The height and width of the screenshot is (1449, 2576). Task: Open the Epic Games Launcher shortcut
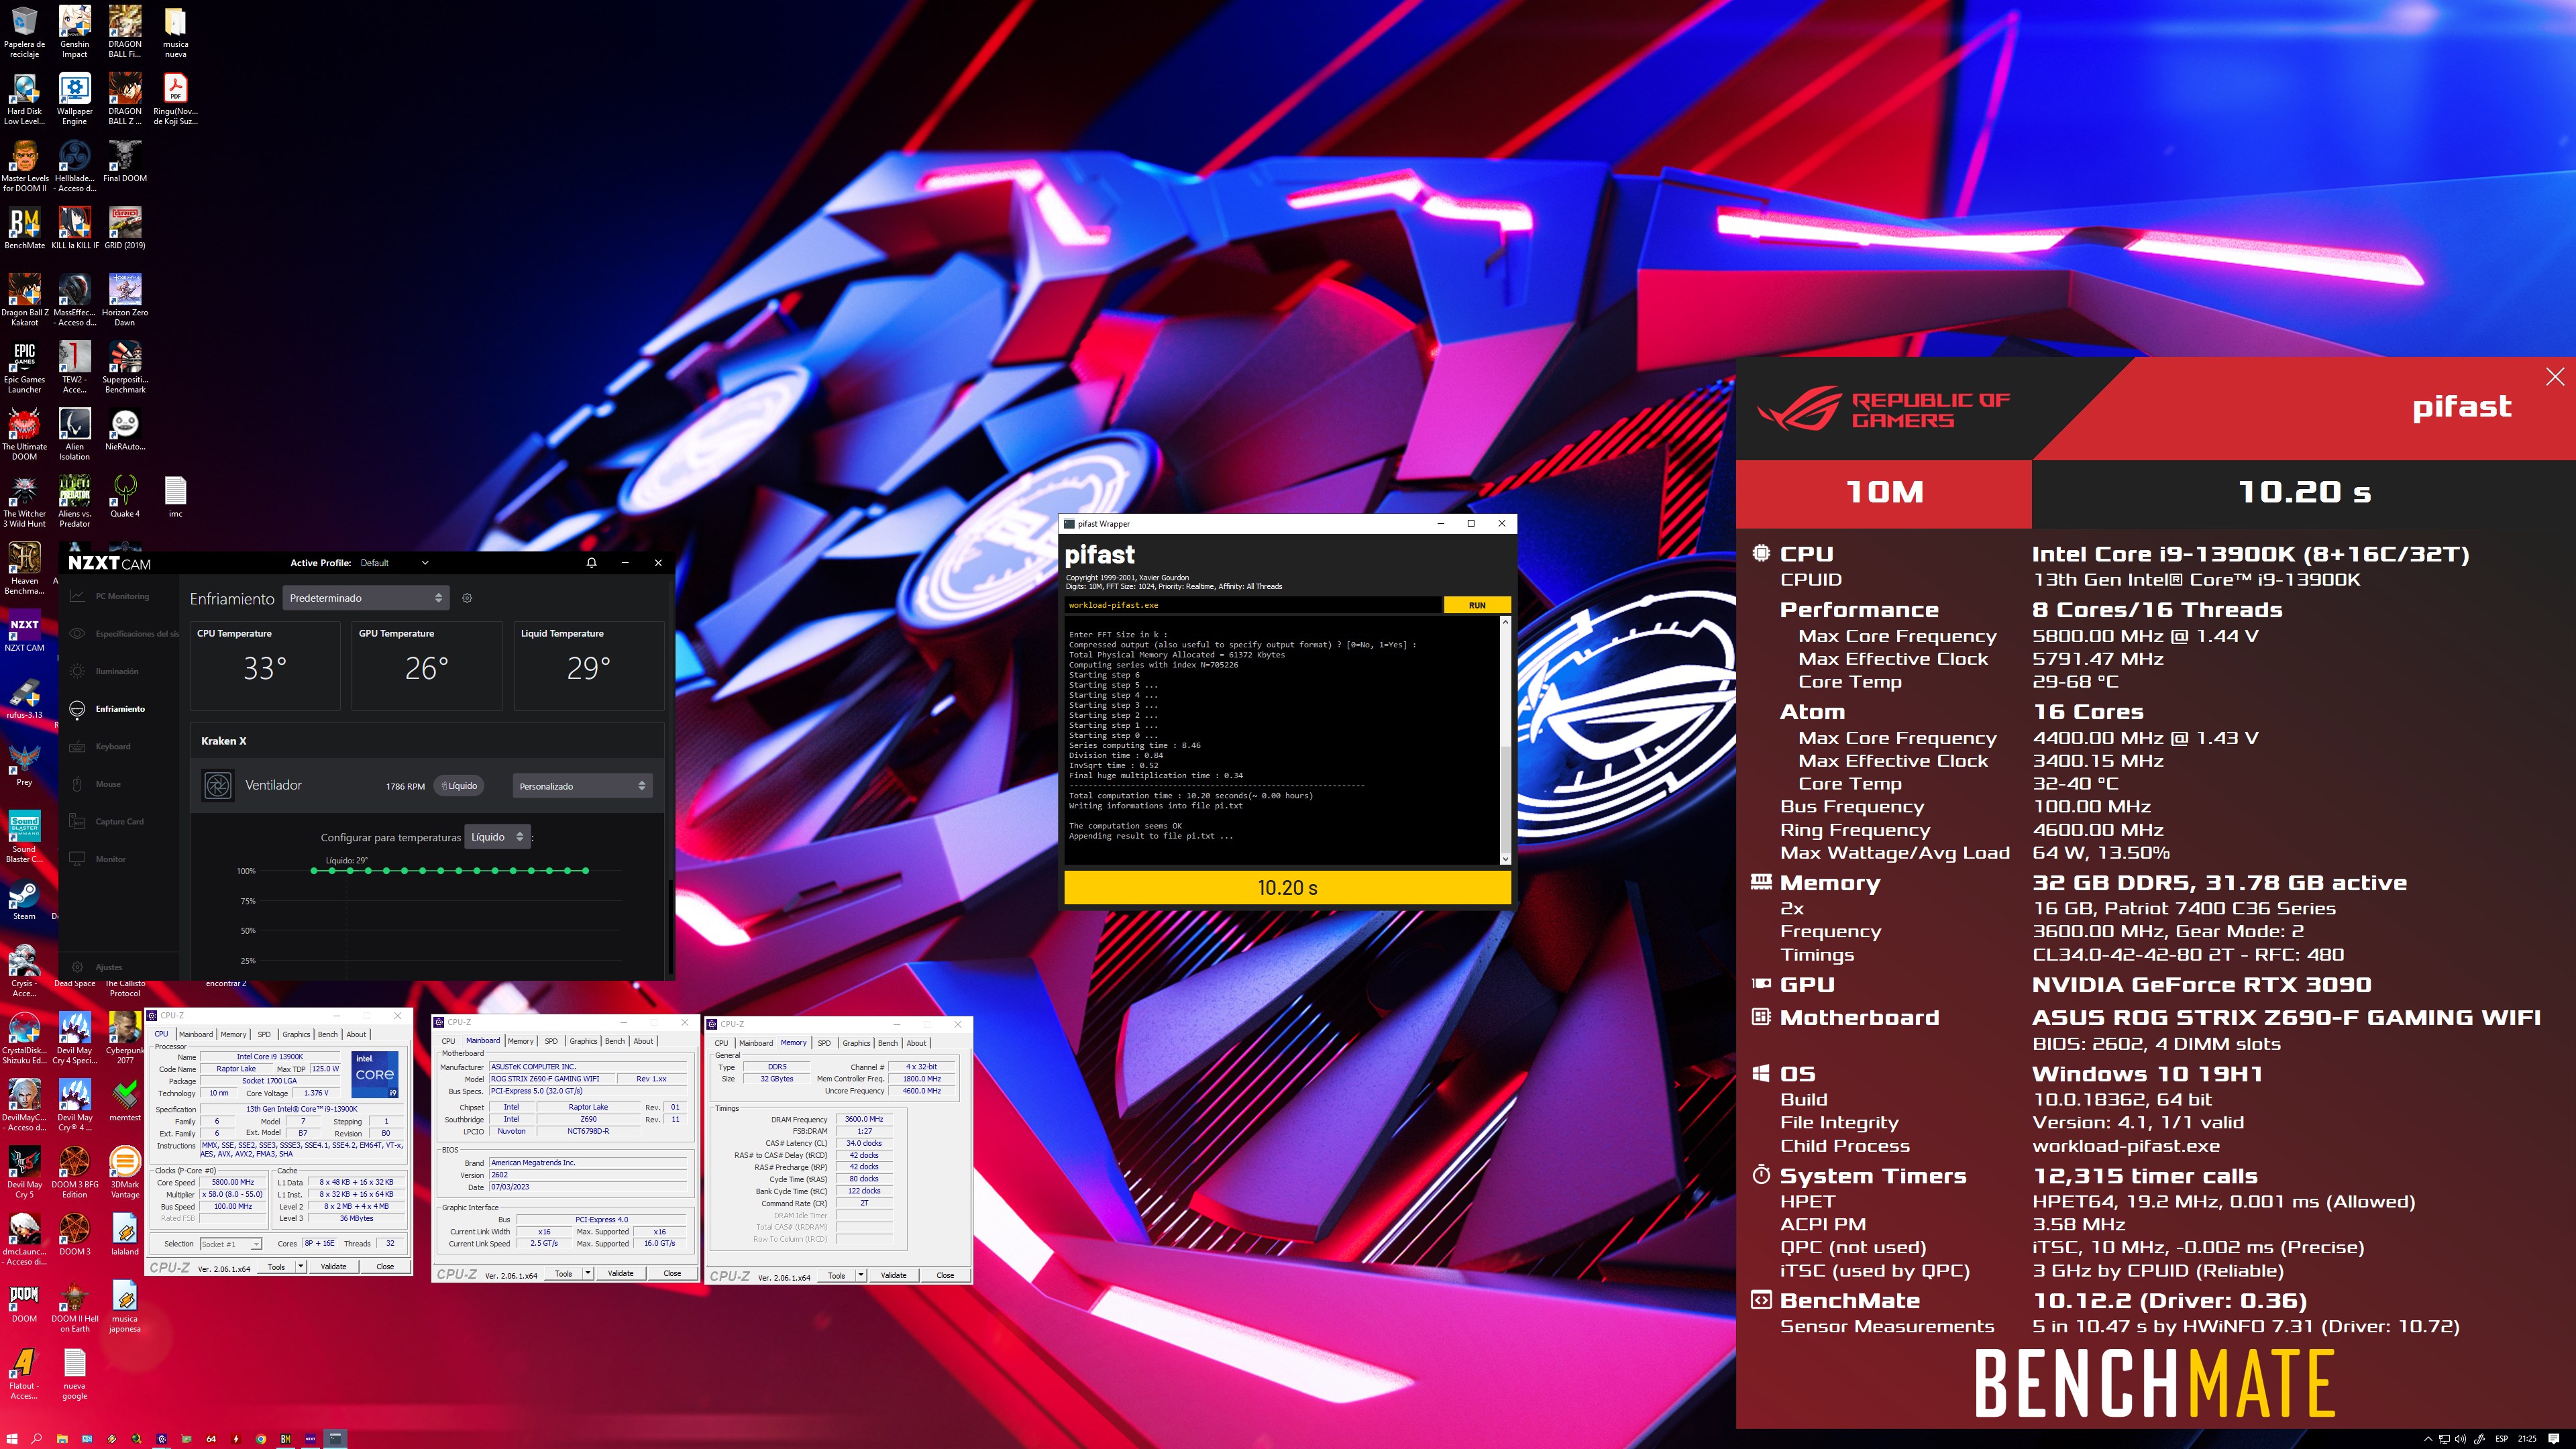click(24, 366)
